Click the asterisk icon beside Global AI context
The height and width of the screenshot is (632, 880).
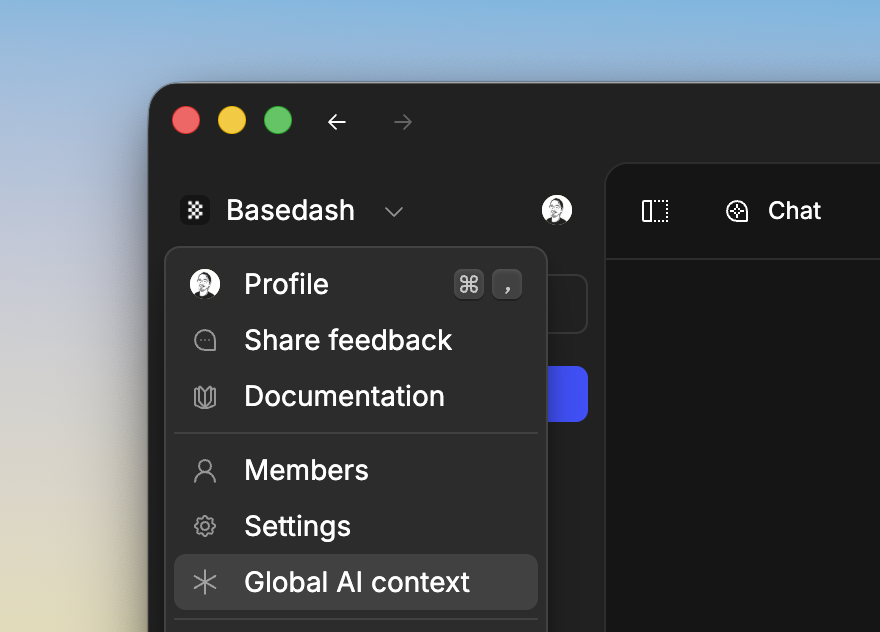(x=205, y=582)
